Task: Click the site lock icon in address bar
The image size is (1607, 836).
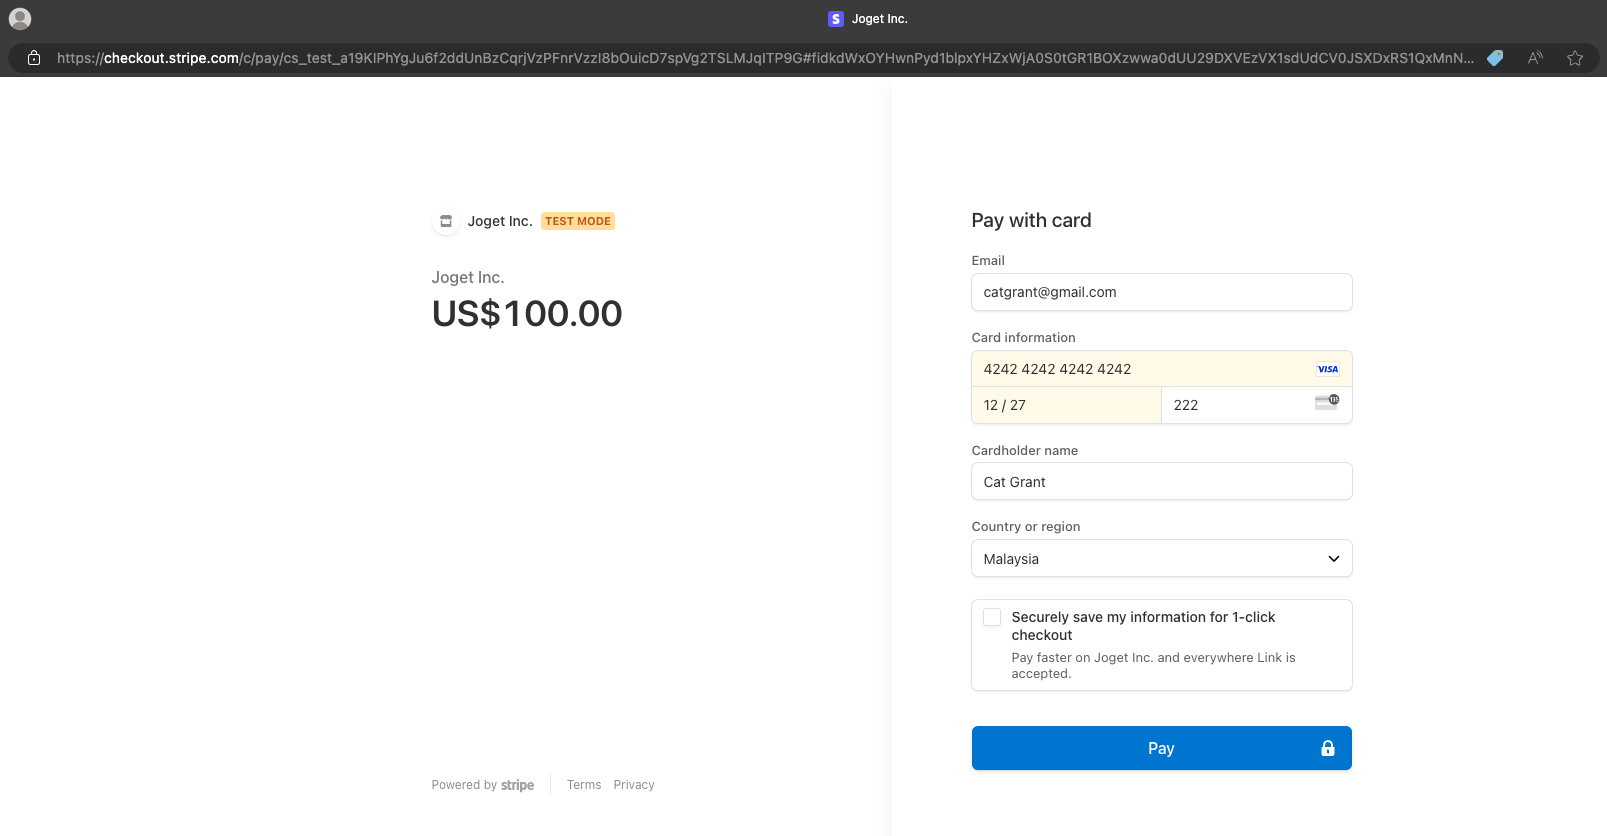Action: (x=34, y=58)
